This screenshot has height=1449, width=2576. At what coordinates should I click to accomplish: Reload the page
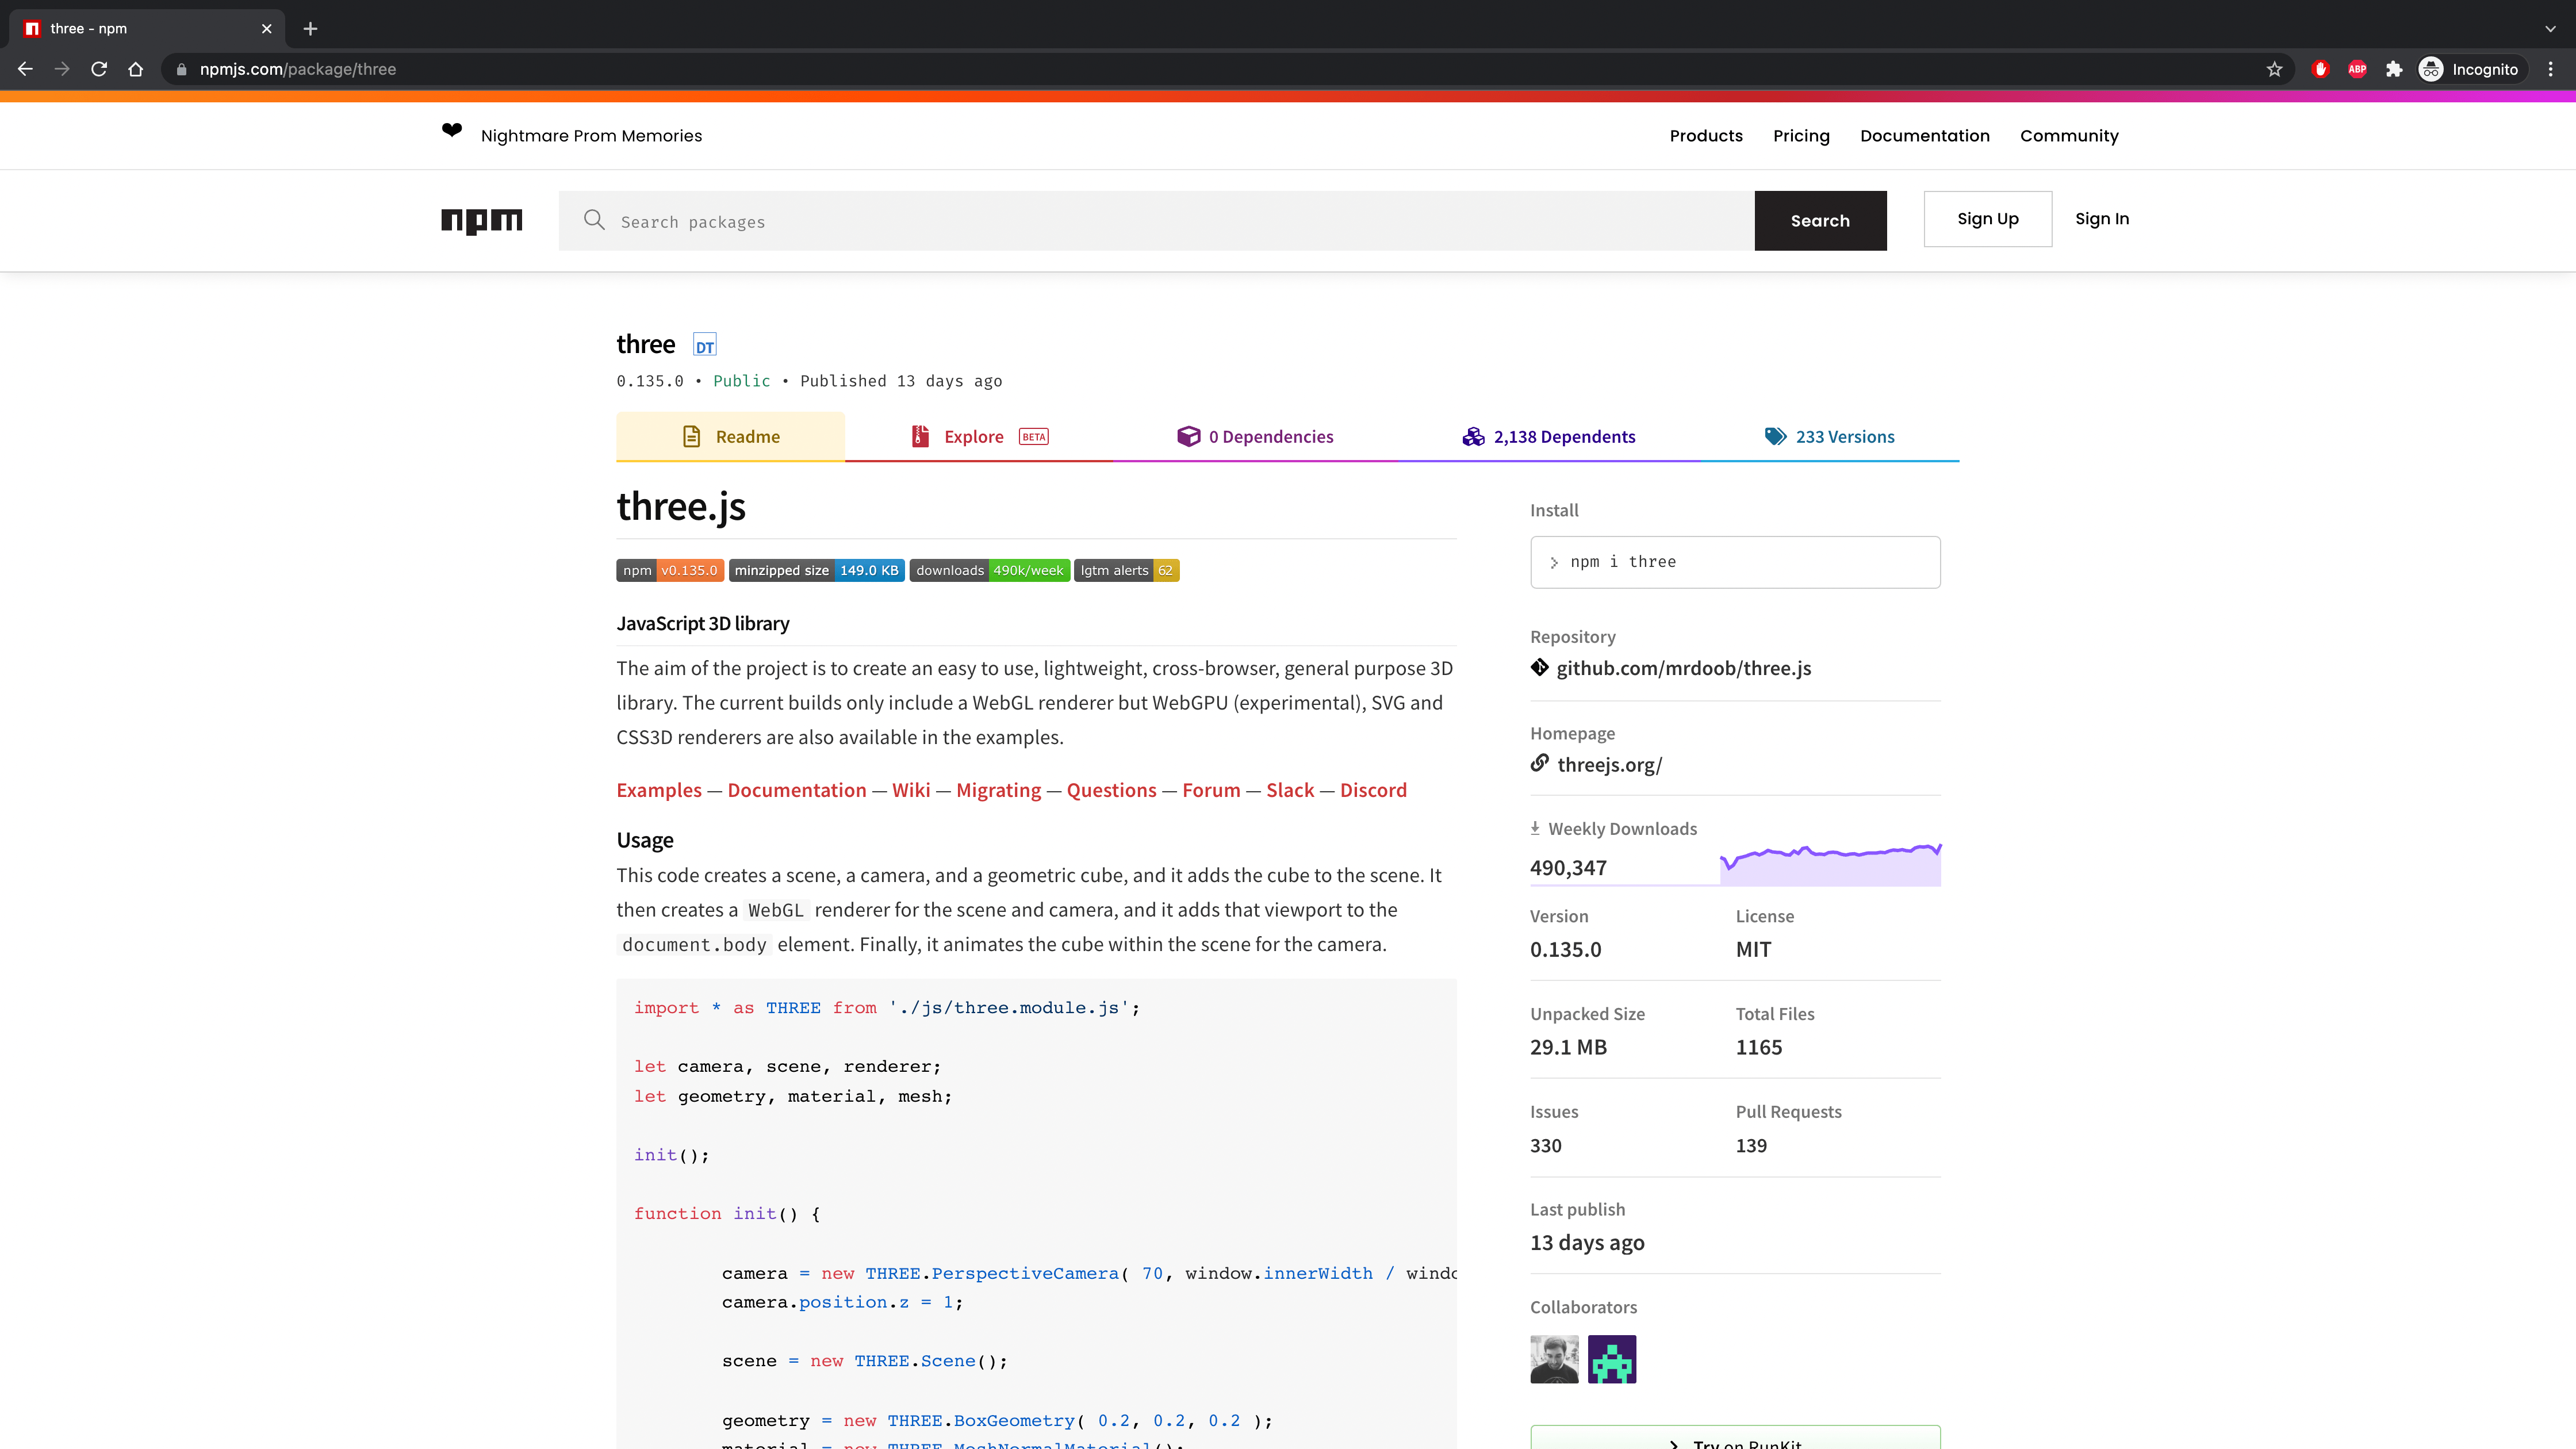point(99,69)
